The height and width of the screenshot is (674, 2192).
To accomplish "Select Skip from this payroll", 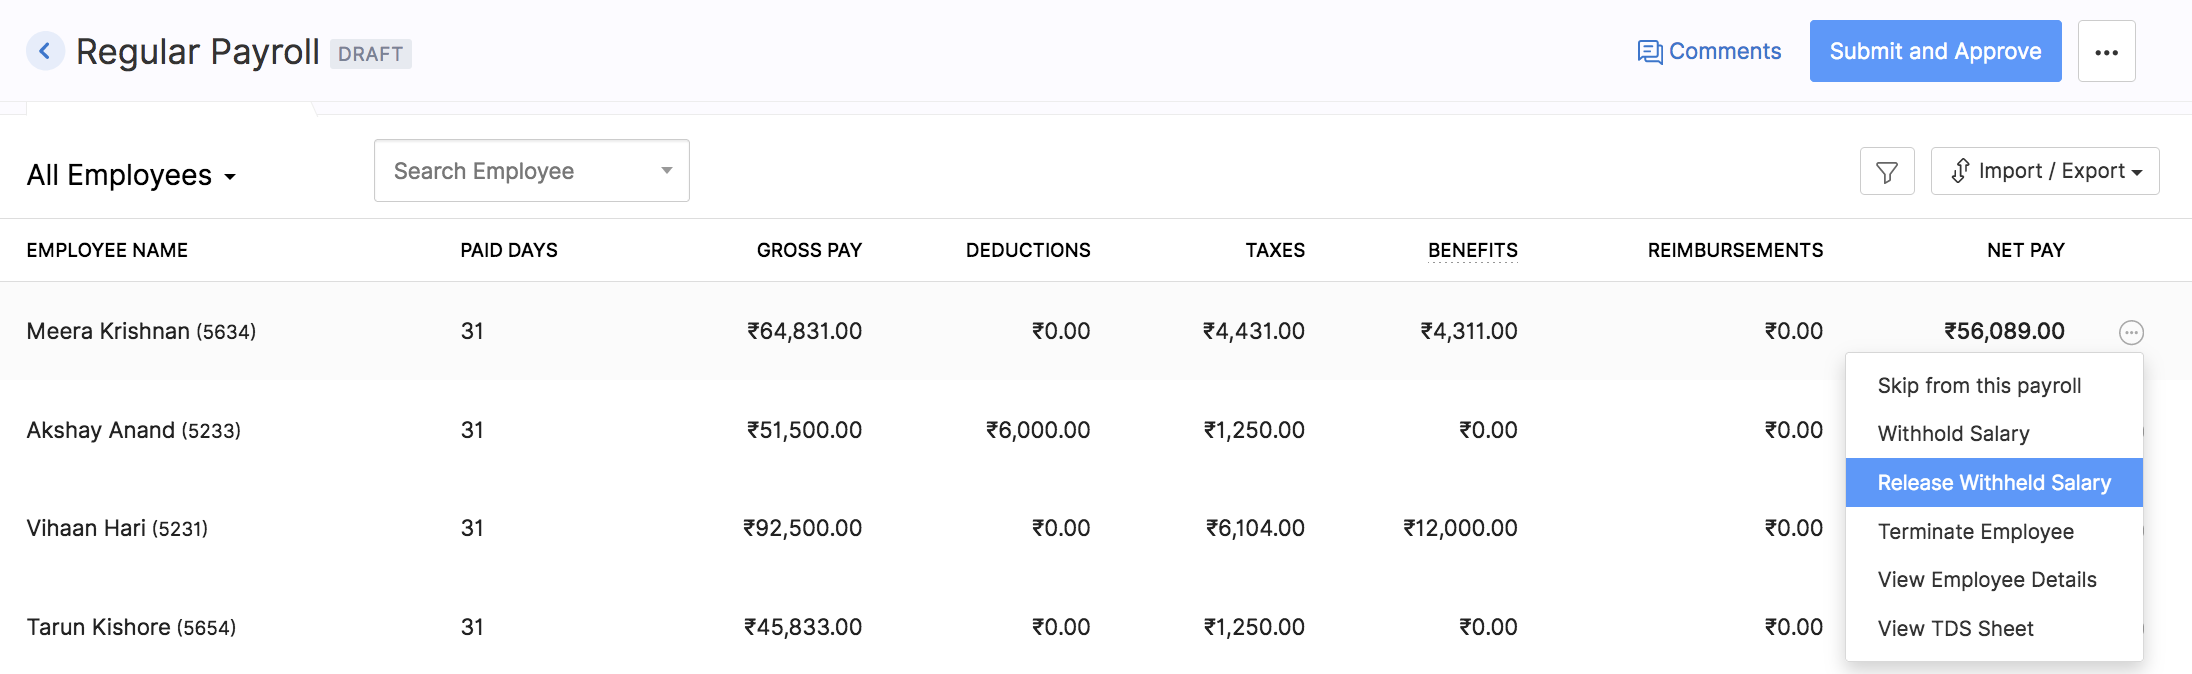I will coord(1979,386).
